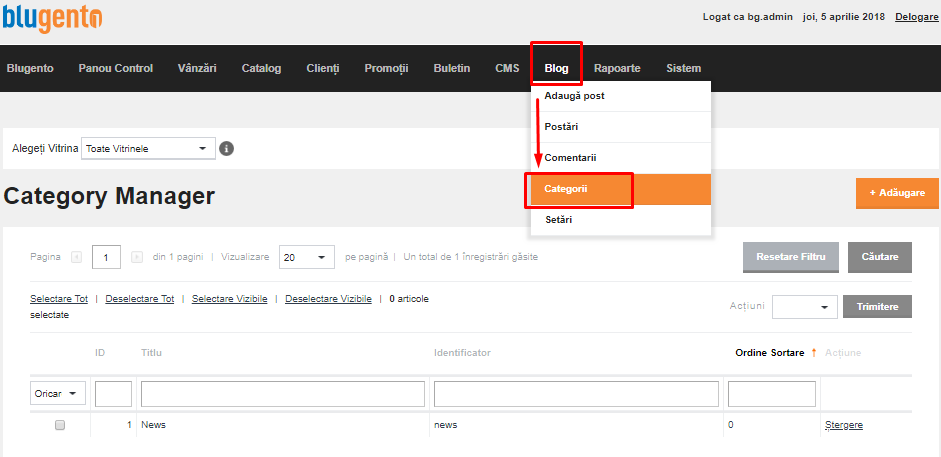Click the Blugento logo
Image resolution: width=941 pixels, height=457 pixels.
coord(53,17)
